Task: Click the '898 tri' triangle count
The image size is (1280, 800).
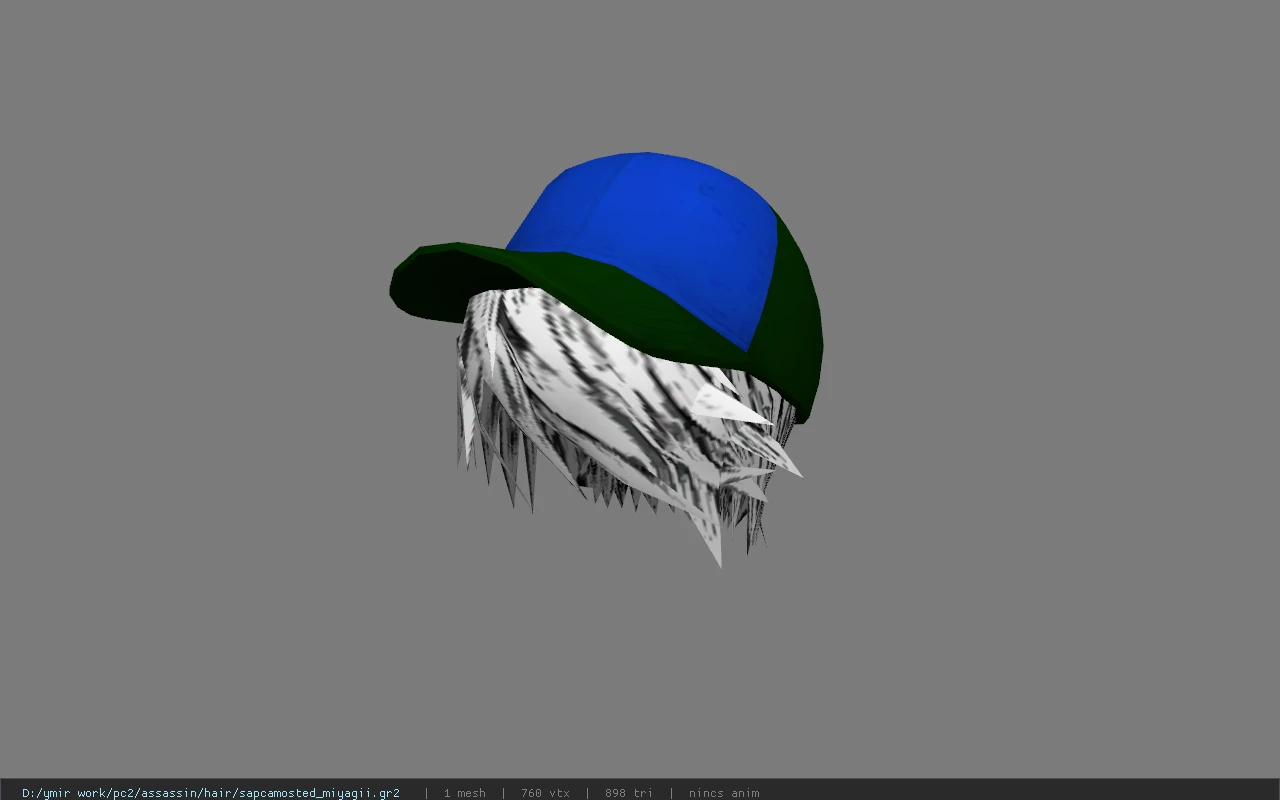Action: 629,792
